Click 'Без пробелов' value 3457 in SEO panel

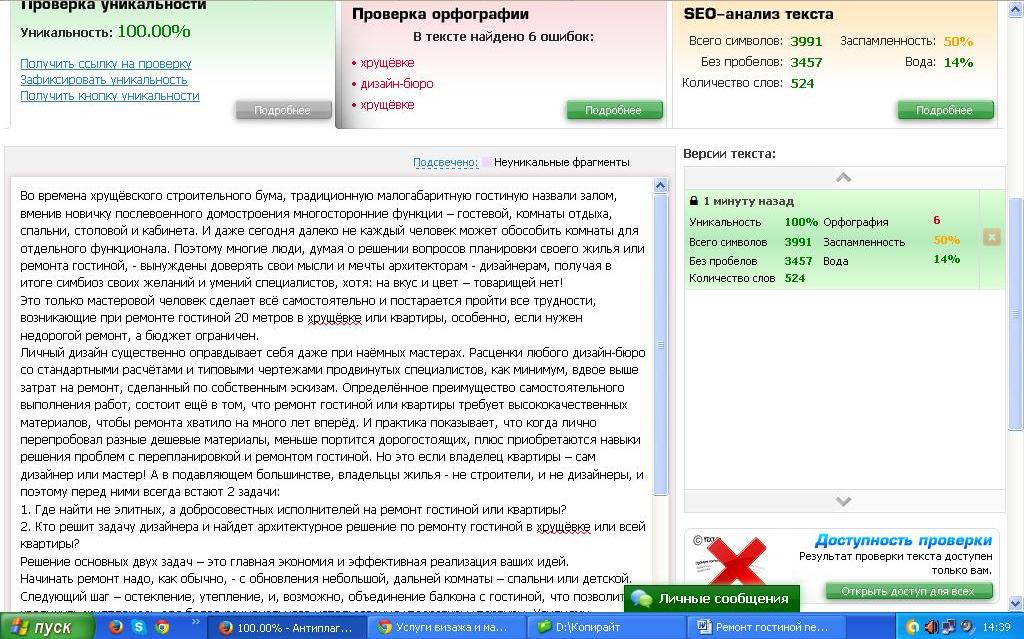coord(807,63)
